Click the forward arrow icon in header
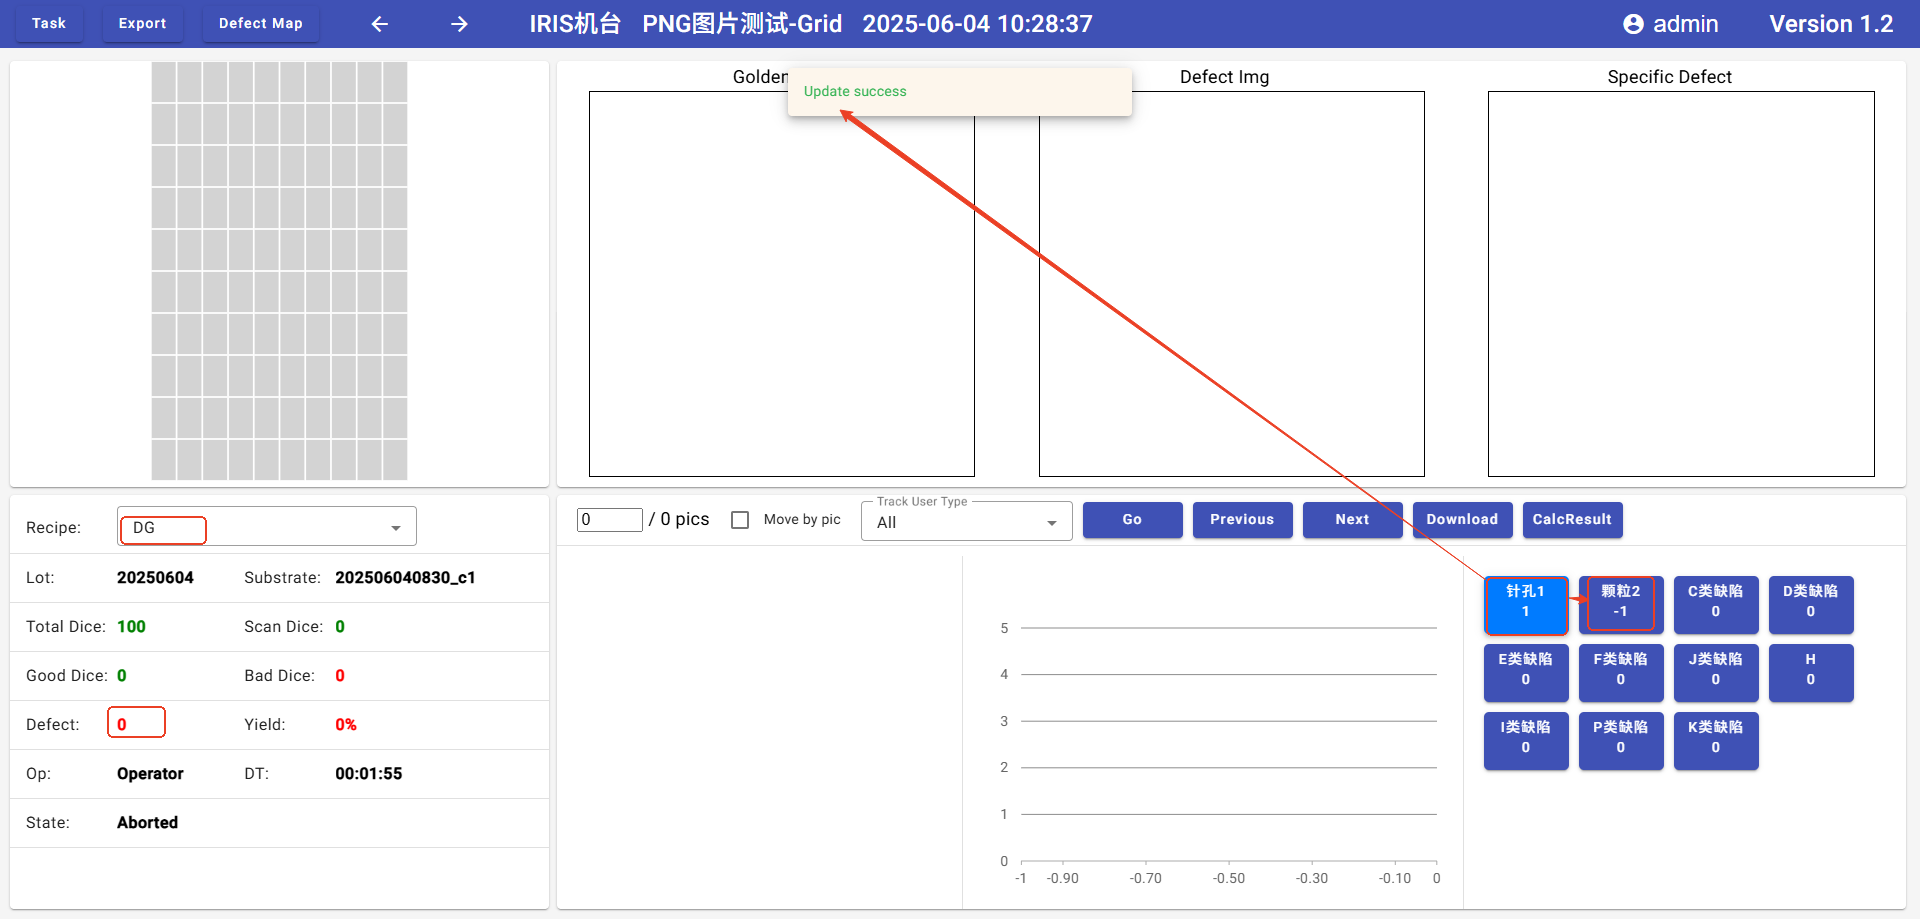 459,24
